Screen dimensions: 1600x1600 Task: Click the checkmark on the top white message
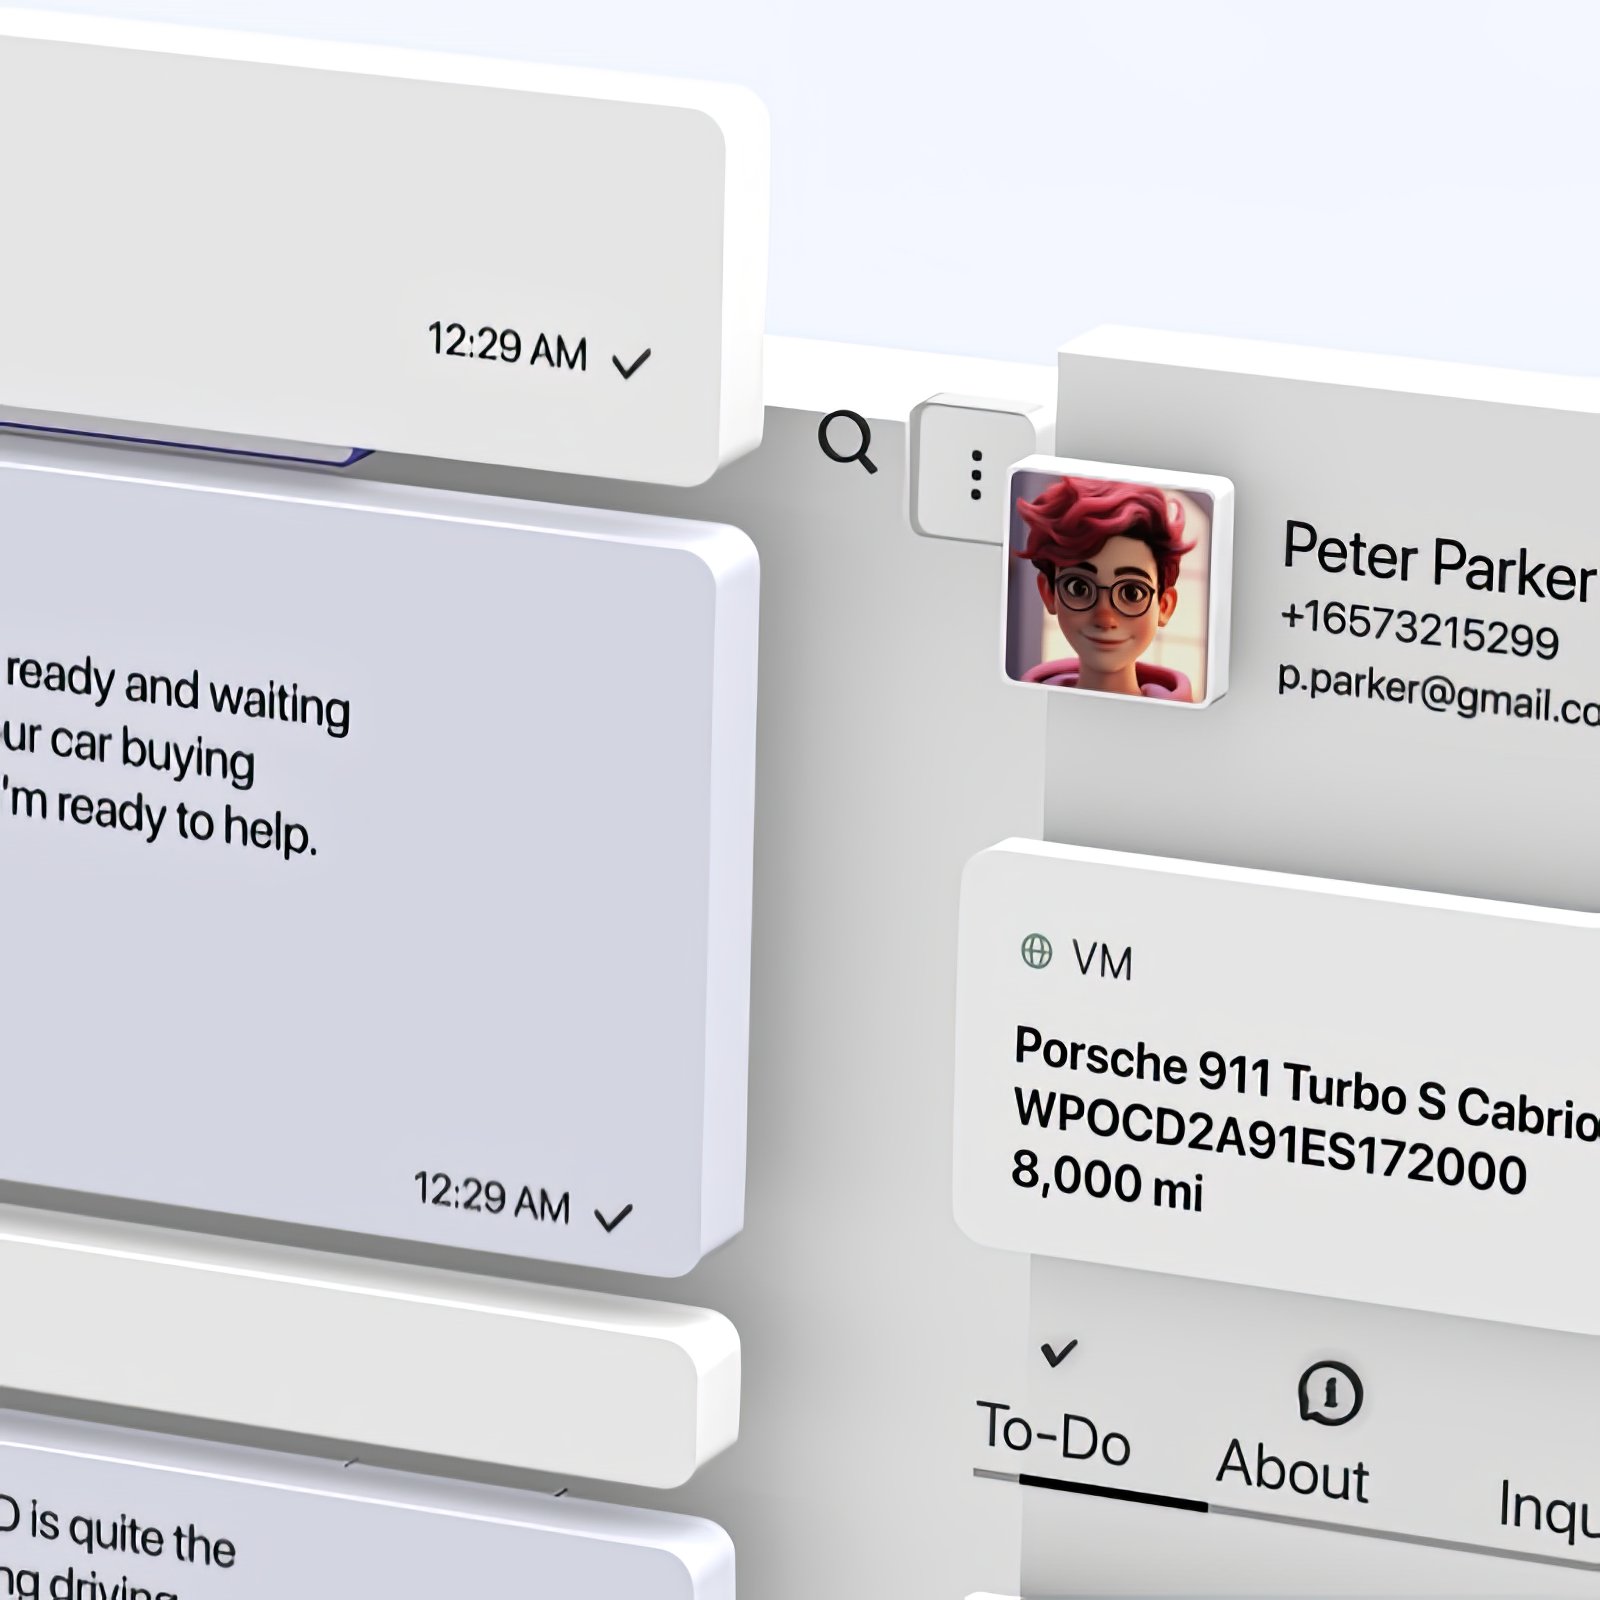[x=631, y=363]
